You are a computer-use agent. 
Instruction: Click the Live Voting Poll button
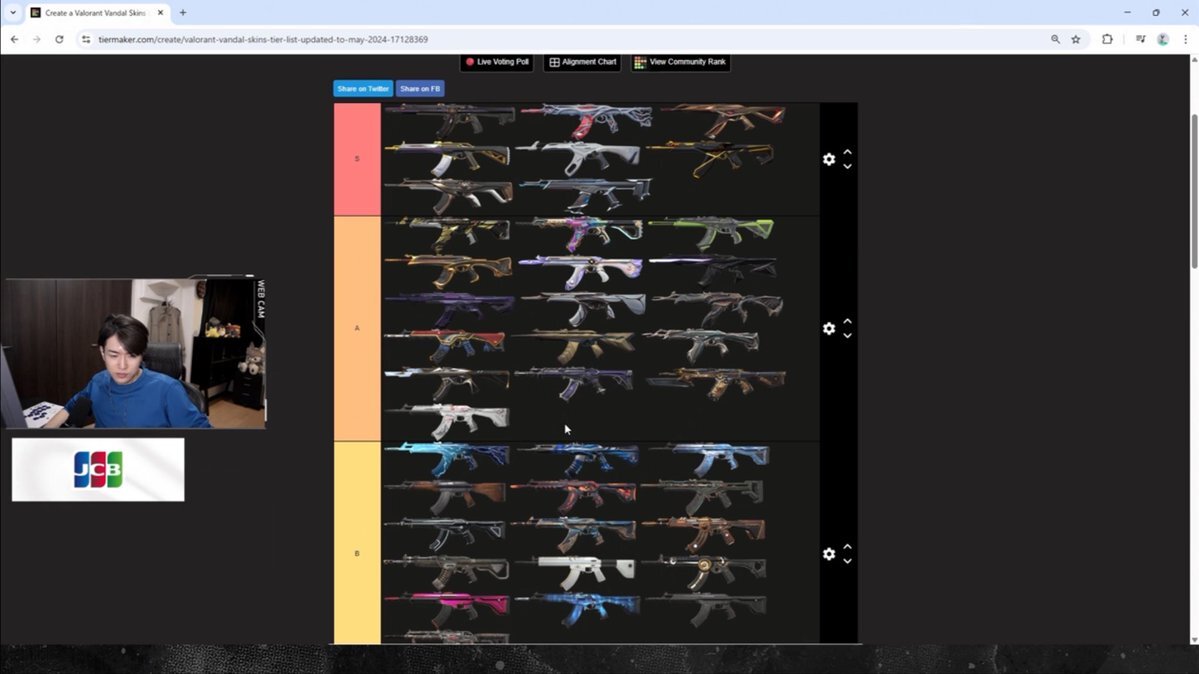pos(497,62)
